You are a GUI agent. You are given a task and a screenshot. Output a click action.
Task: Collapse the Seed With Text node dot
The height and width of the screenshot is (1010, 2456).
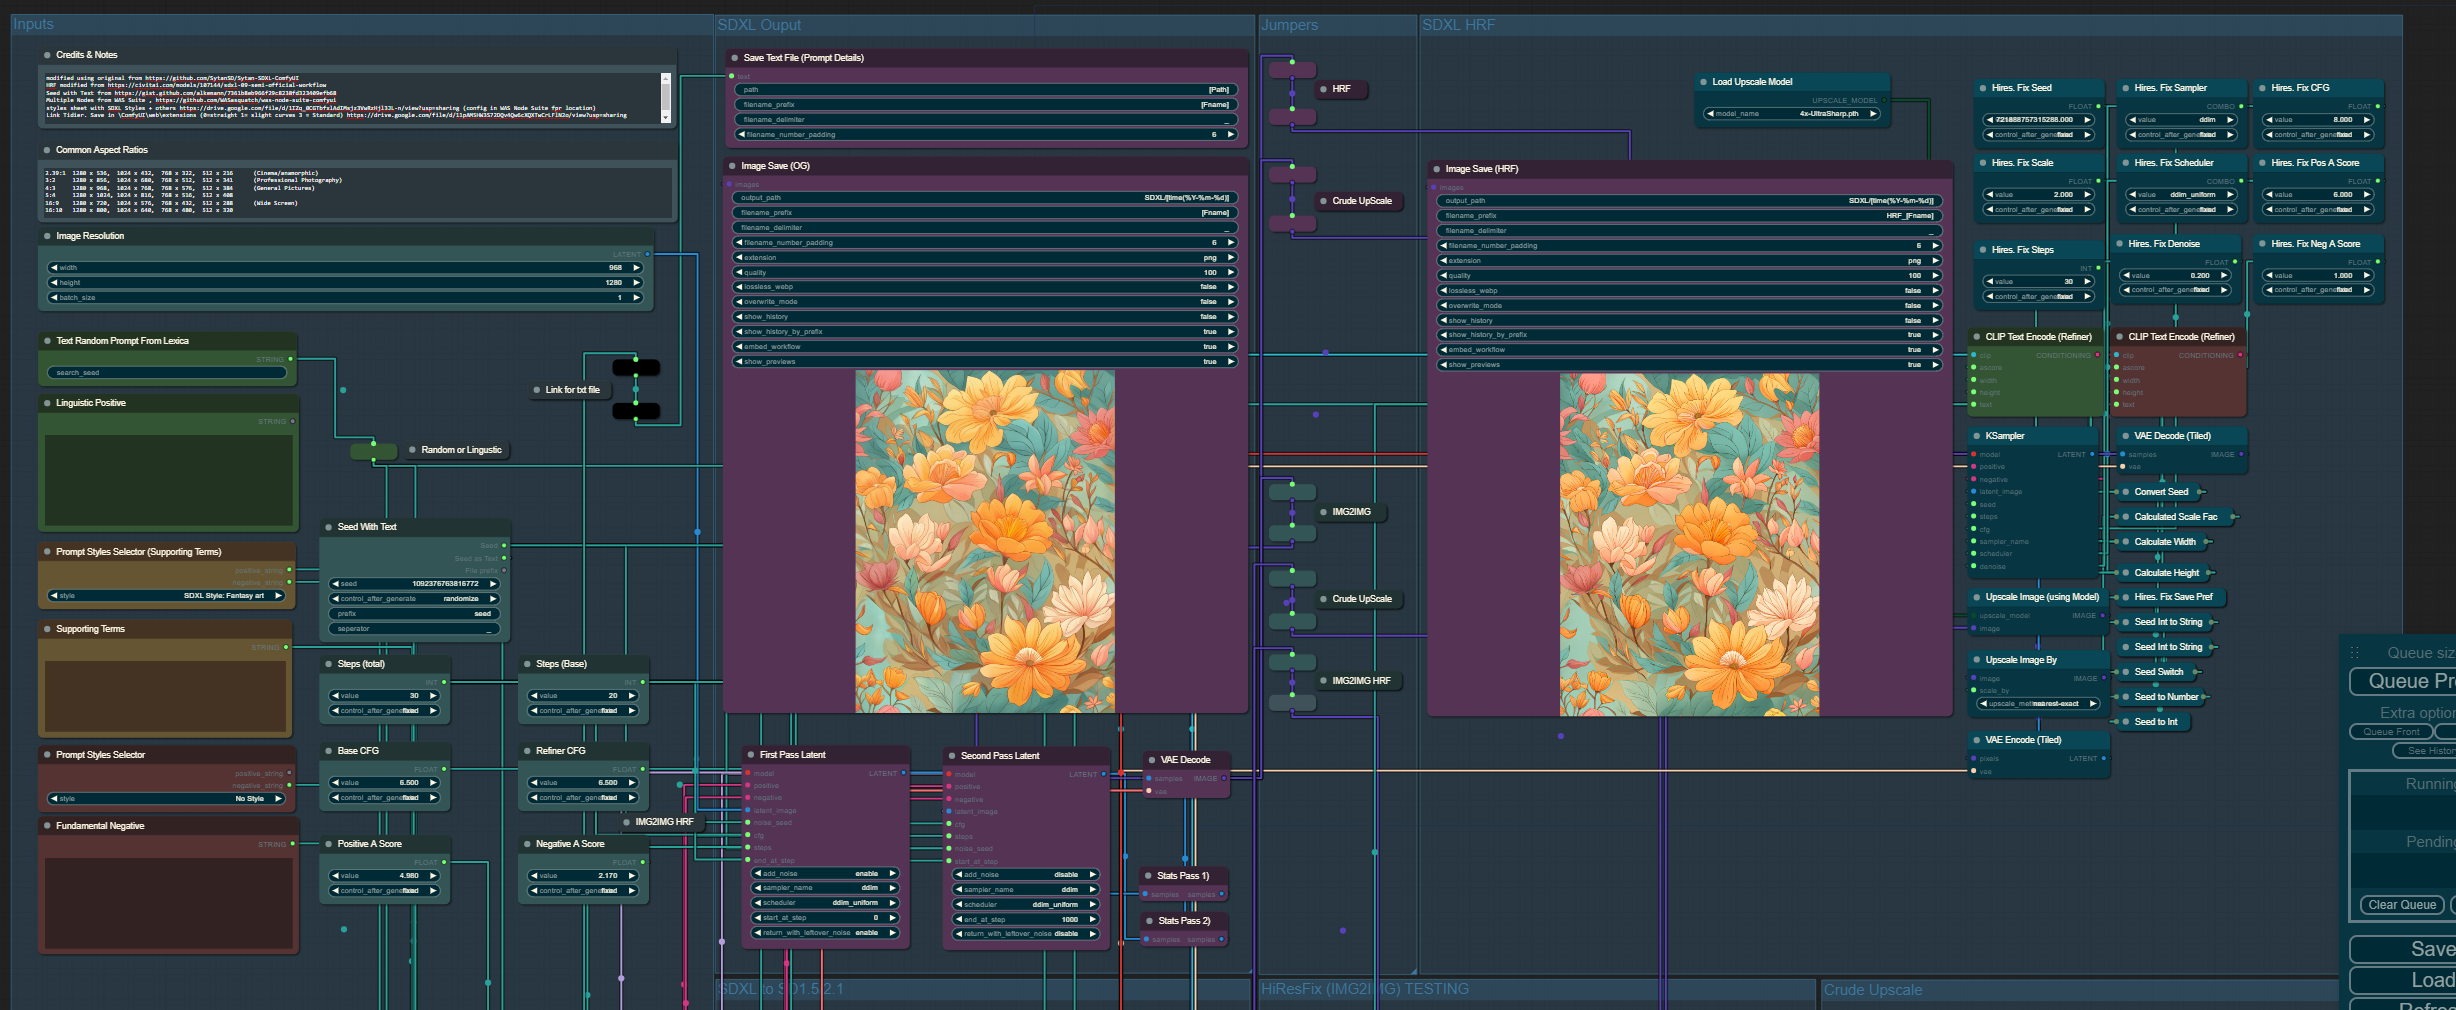point(328,527)
